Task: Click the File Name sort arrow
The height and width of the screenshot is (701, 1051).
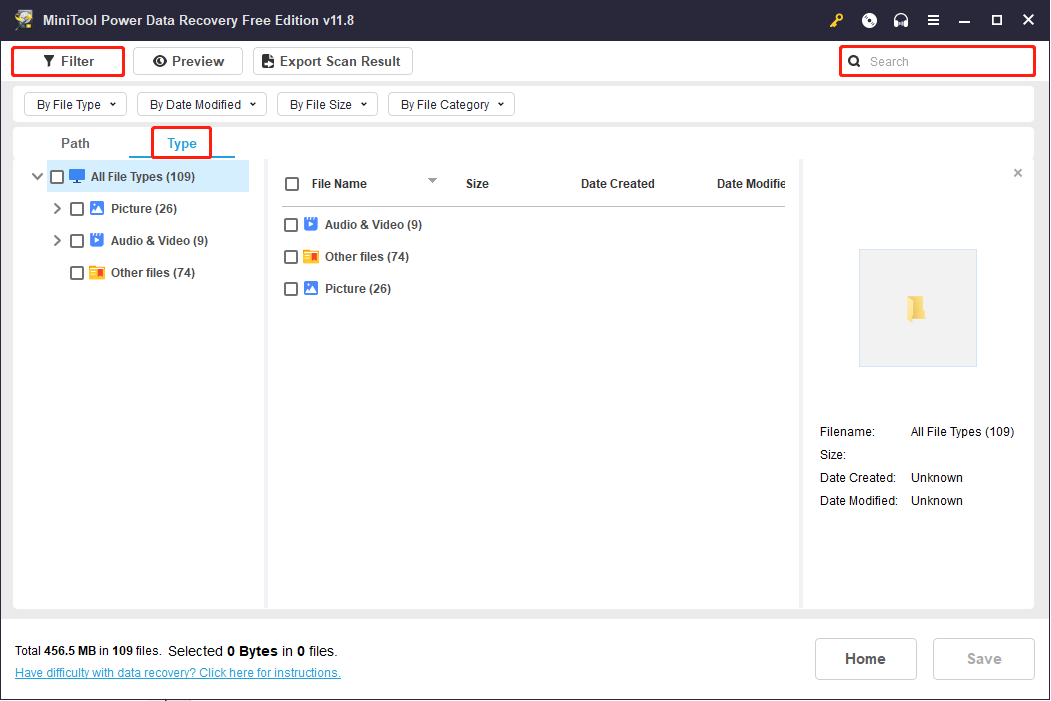Action: (432, 180)
